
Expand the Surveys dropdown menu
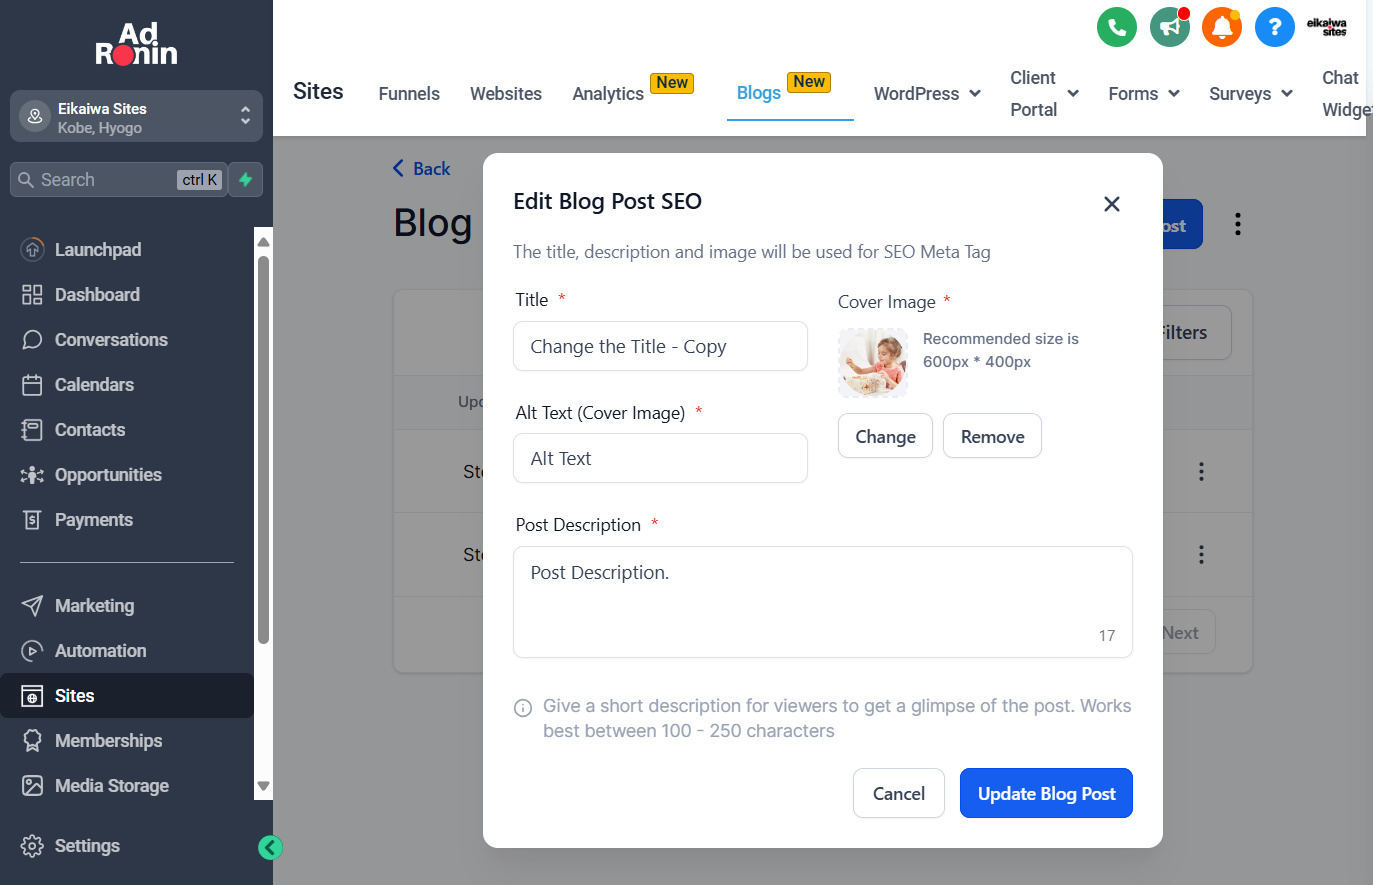coord(1251,93)
